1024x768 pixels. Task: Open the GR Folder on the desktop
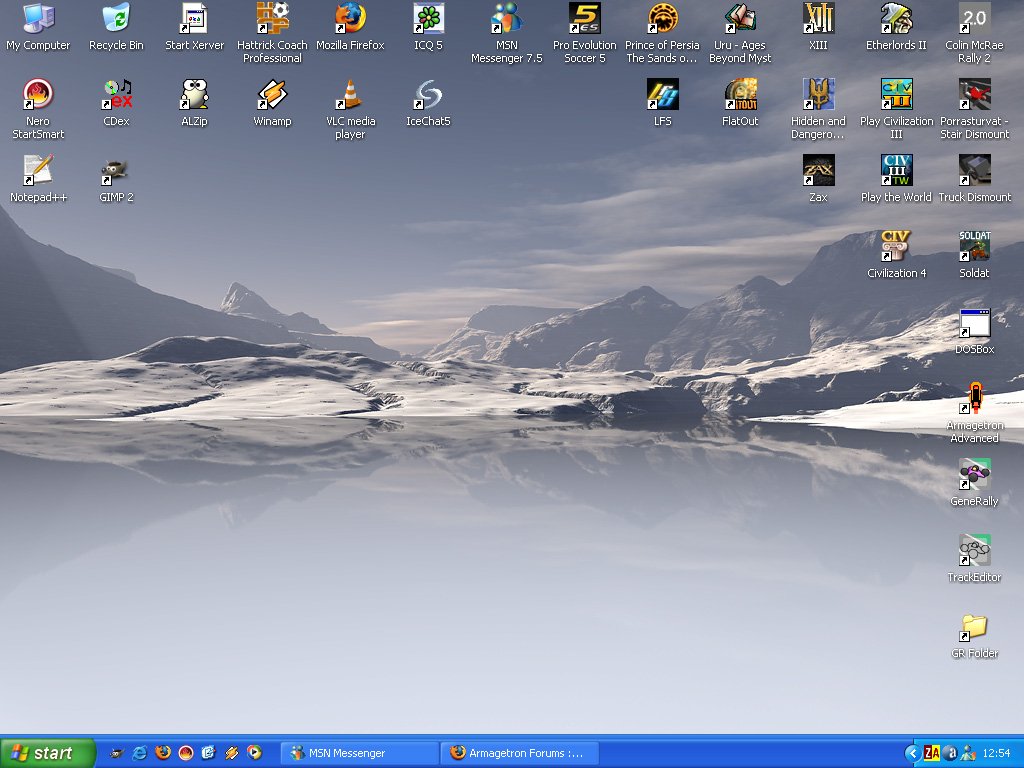click(x=974, y=629)
